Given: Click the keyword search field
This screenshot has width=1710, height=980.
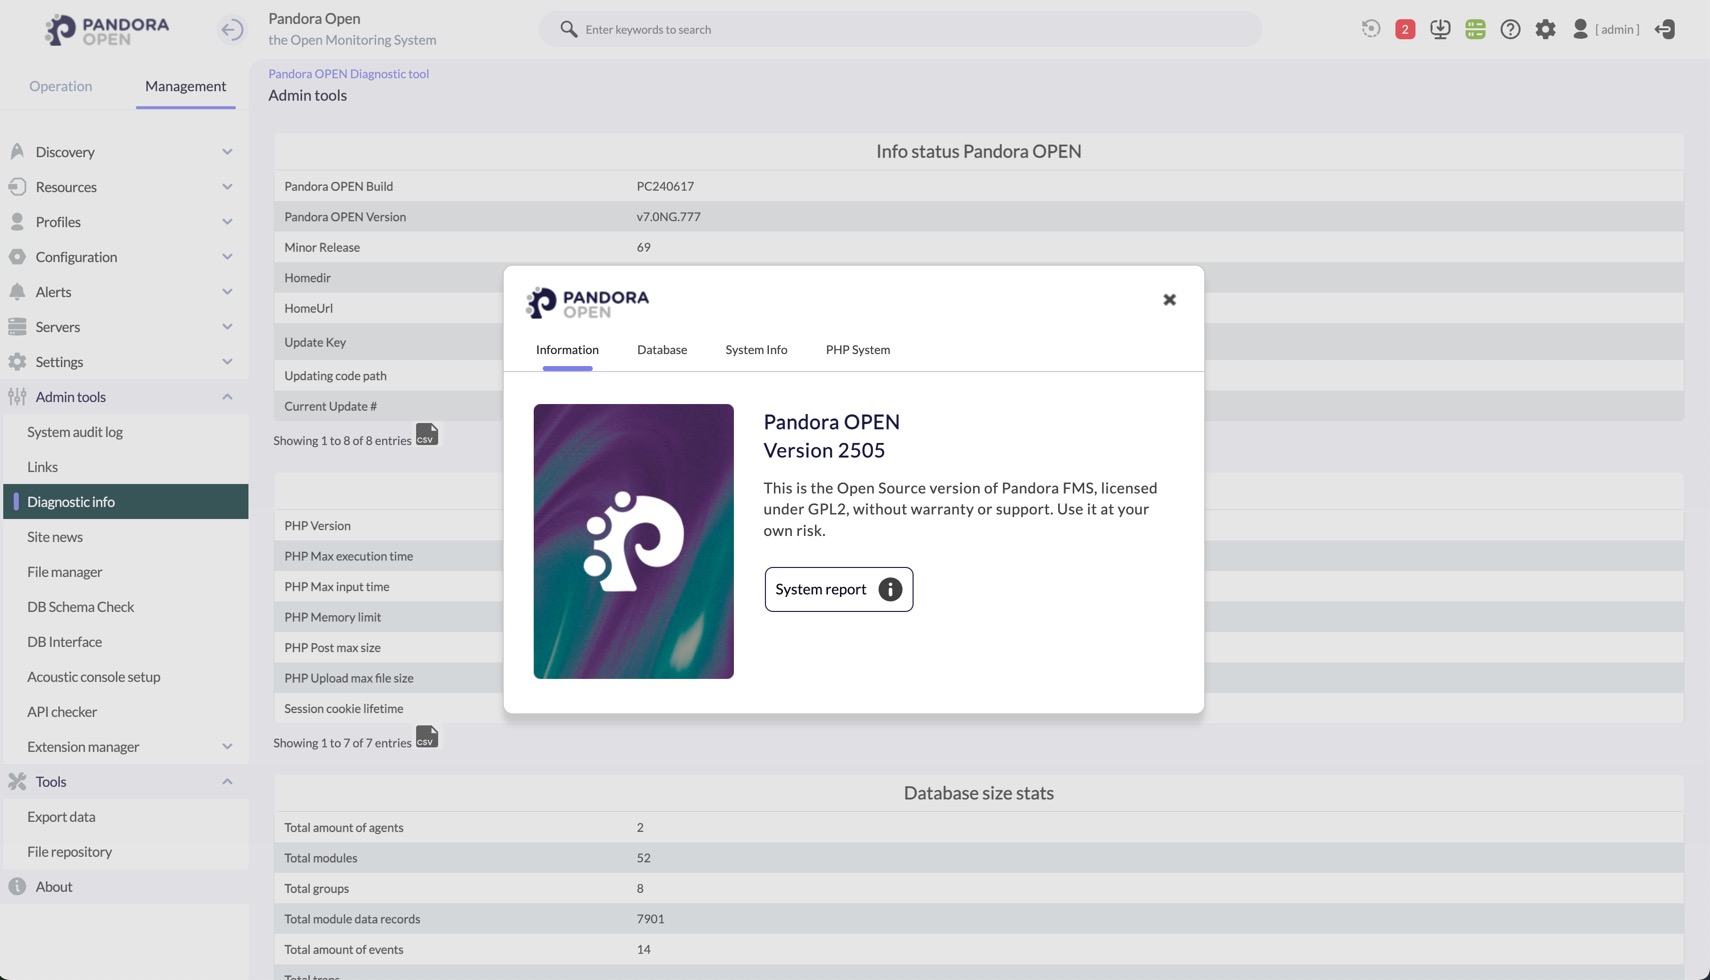Looking at the screenshot, I should point(900,29).
